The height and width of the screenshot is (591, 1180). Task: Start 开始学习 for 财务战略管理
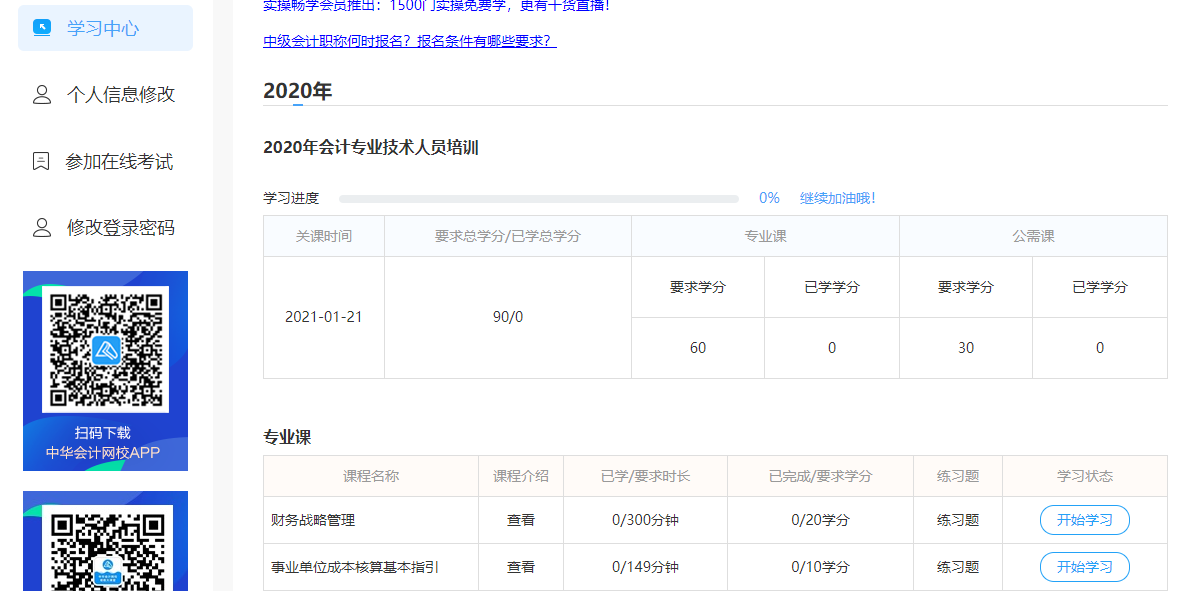tap(1084, 520)
